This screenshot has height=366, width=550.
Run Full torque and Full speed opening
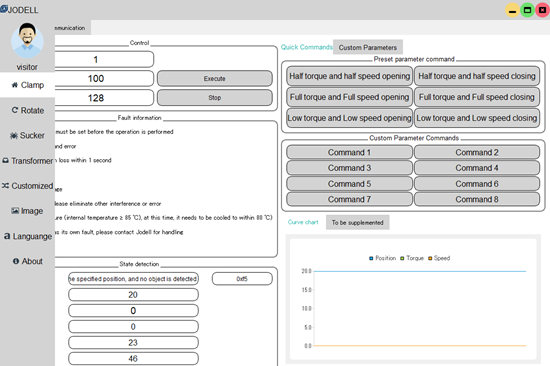349,97
